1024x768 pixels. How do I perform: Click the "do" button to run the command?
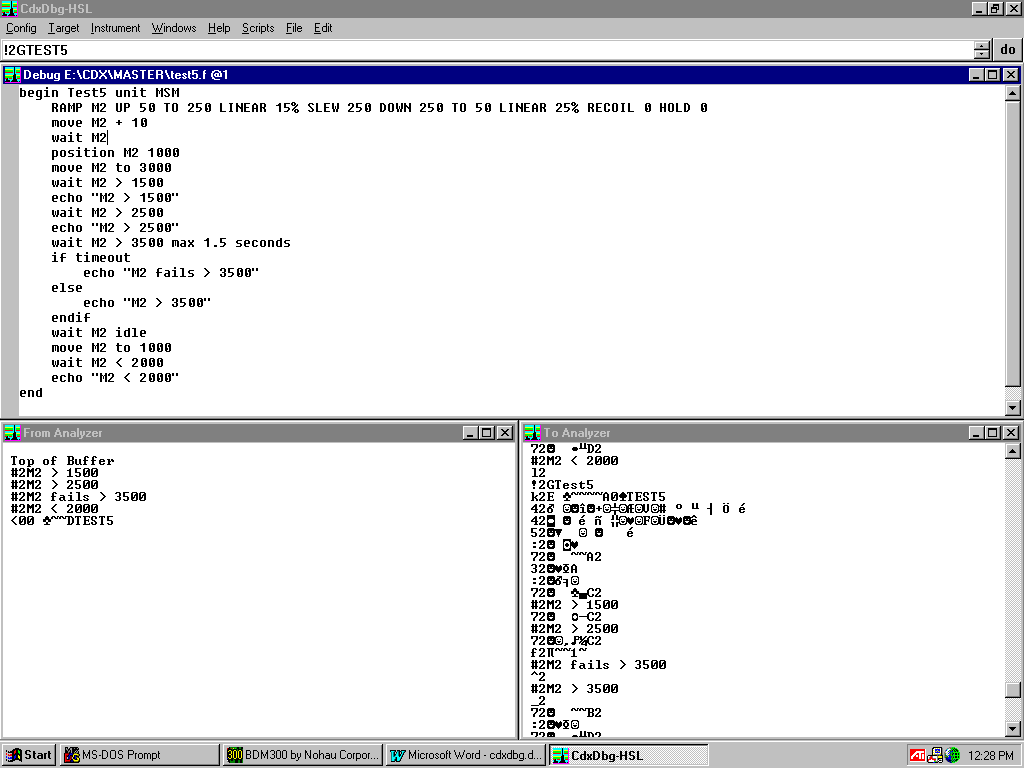(1008, 50)
